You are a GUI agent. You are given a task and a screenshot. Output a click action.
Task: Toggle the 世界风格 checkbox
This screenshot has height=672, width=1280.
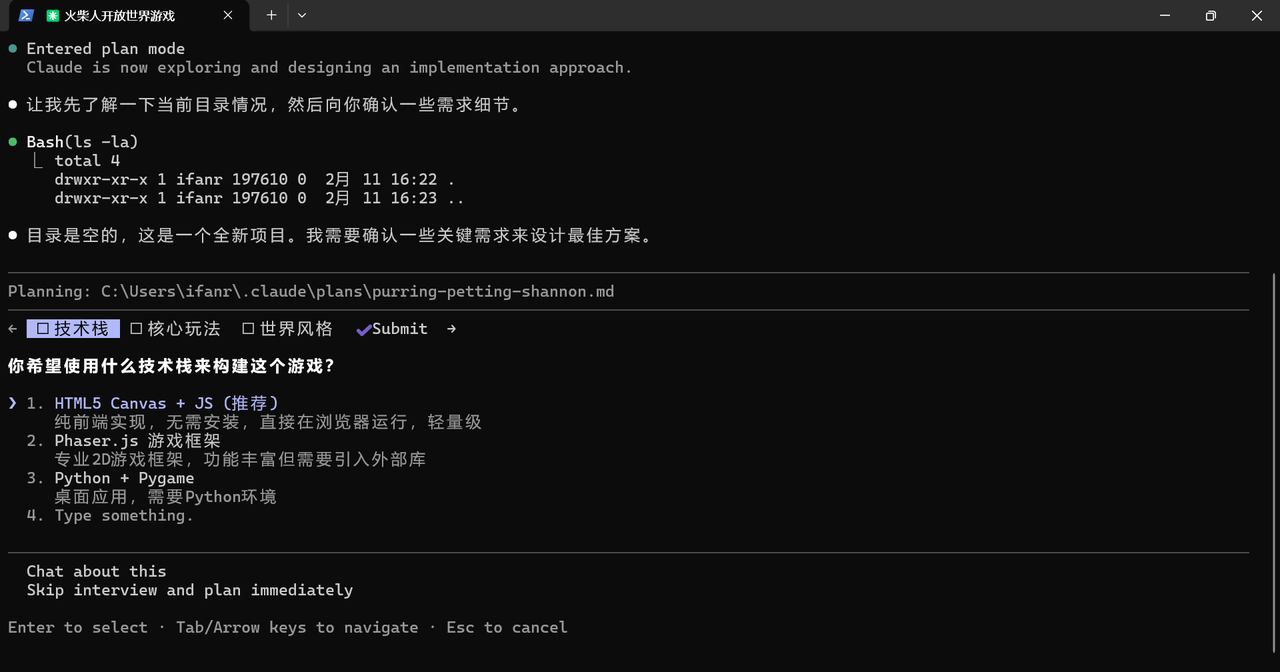click(x=248, y=329)
